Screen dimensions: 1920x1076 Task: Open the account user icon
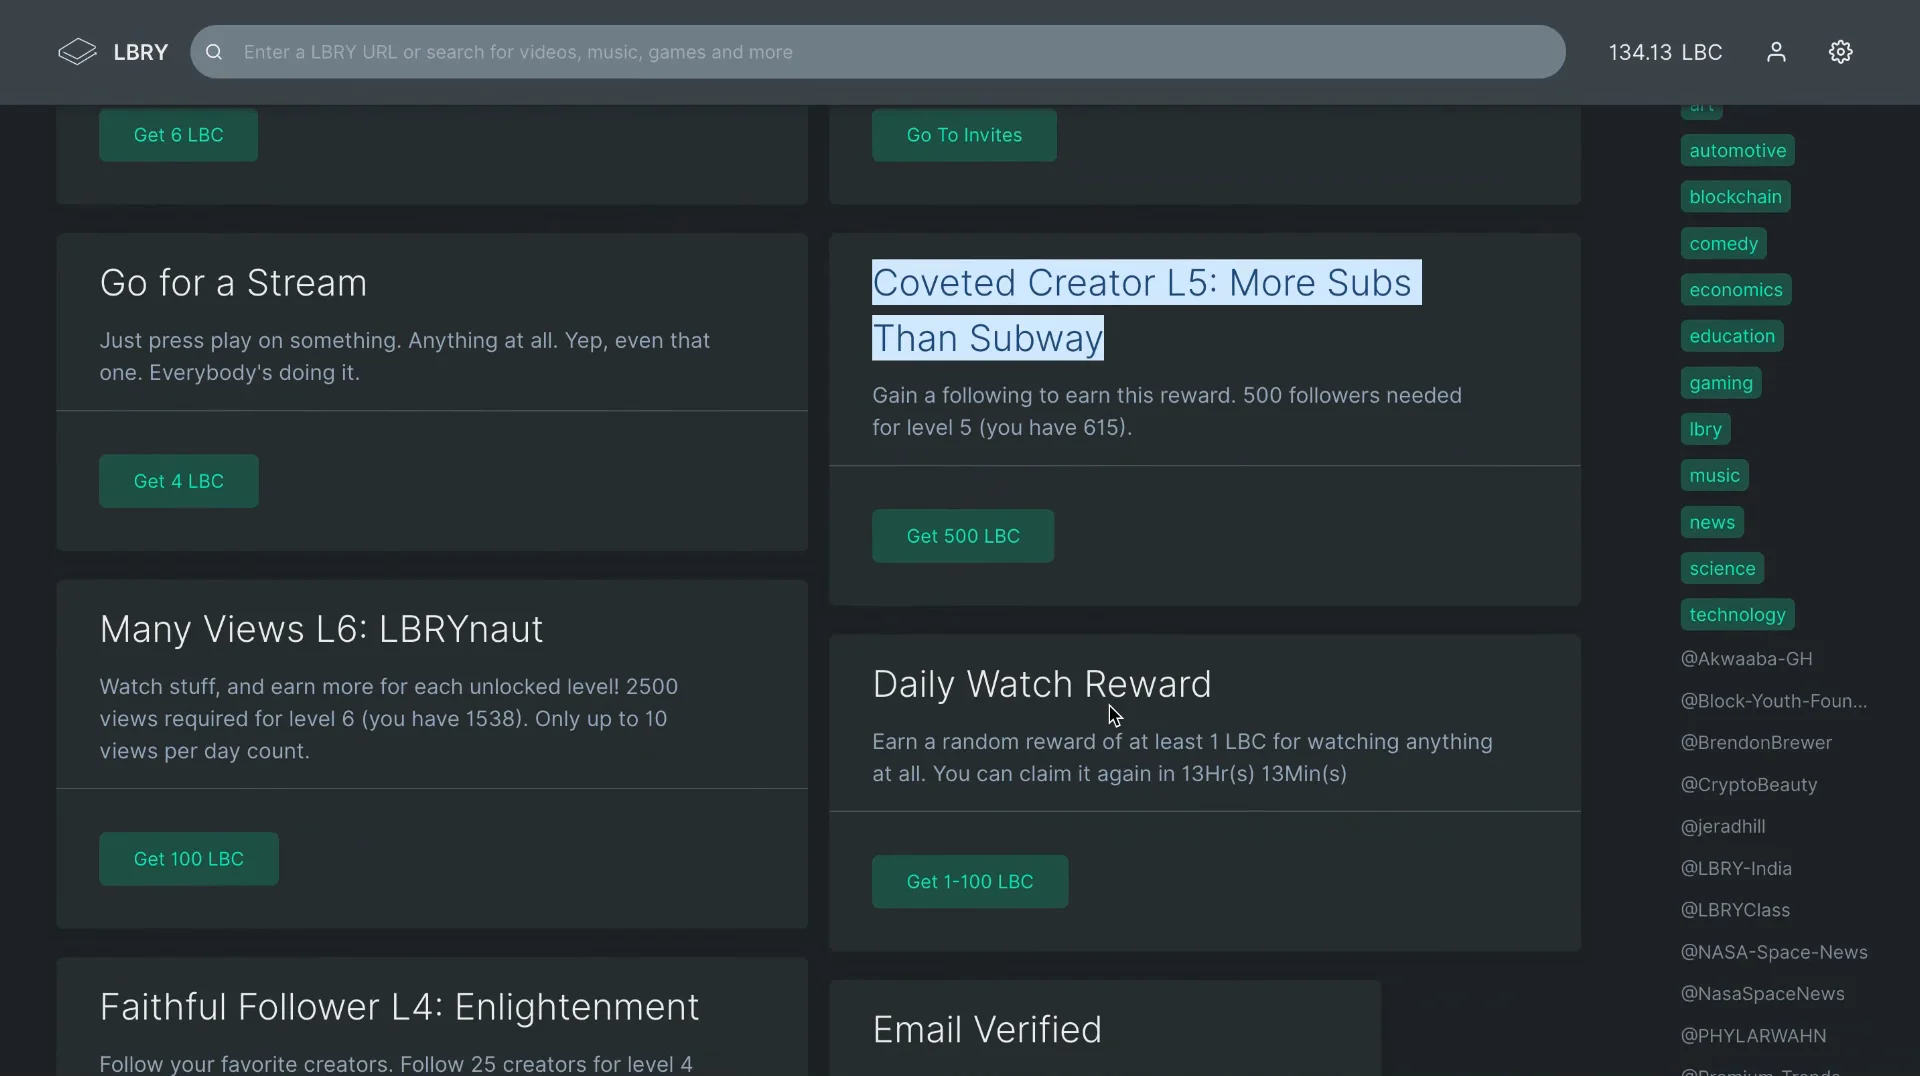[x=1776, y=52]
